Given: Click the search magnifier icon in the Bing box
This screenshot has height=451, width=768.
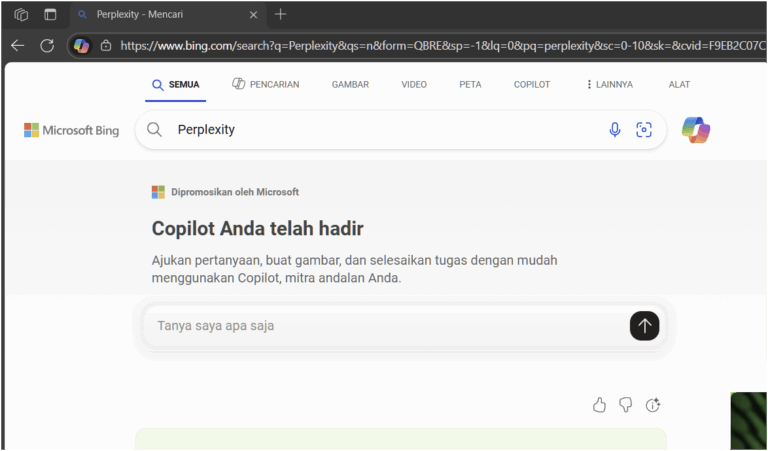Looking at the screenshot, I should pos(154,130).
